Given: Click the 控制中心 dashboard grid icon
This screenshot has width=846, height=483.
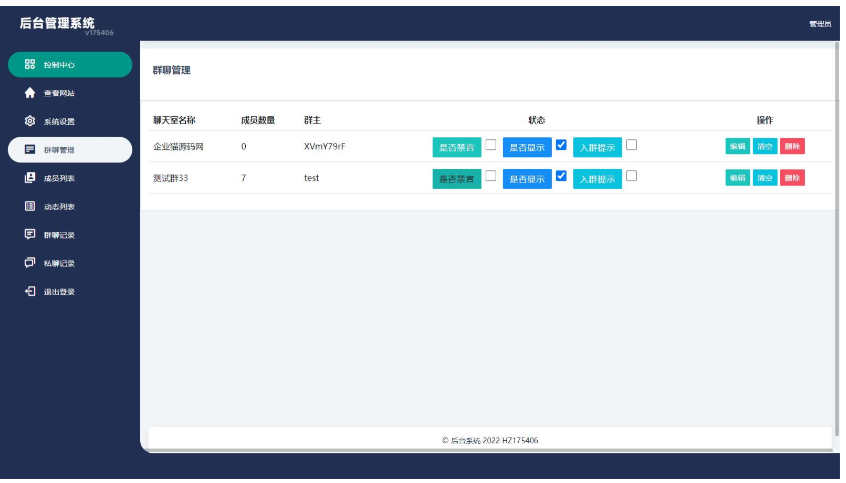Looking at the screenshot, I should click(x=30, y=65).
